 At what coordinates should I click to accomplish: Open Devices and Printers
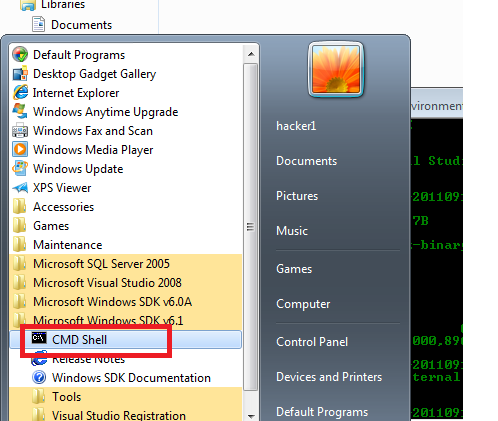coord(329,377)
